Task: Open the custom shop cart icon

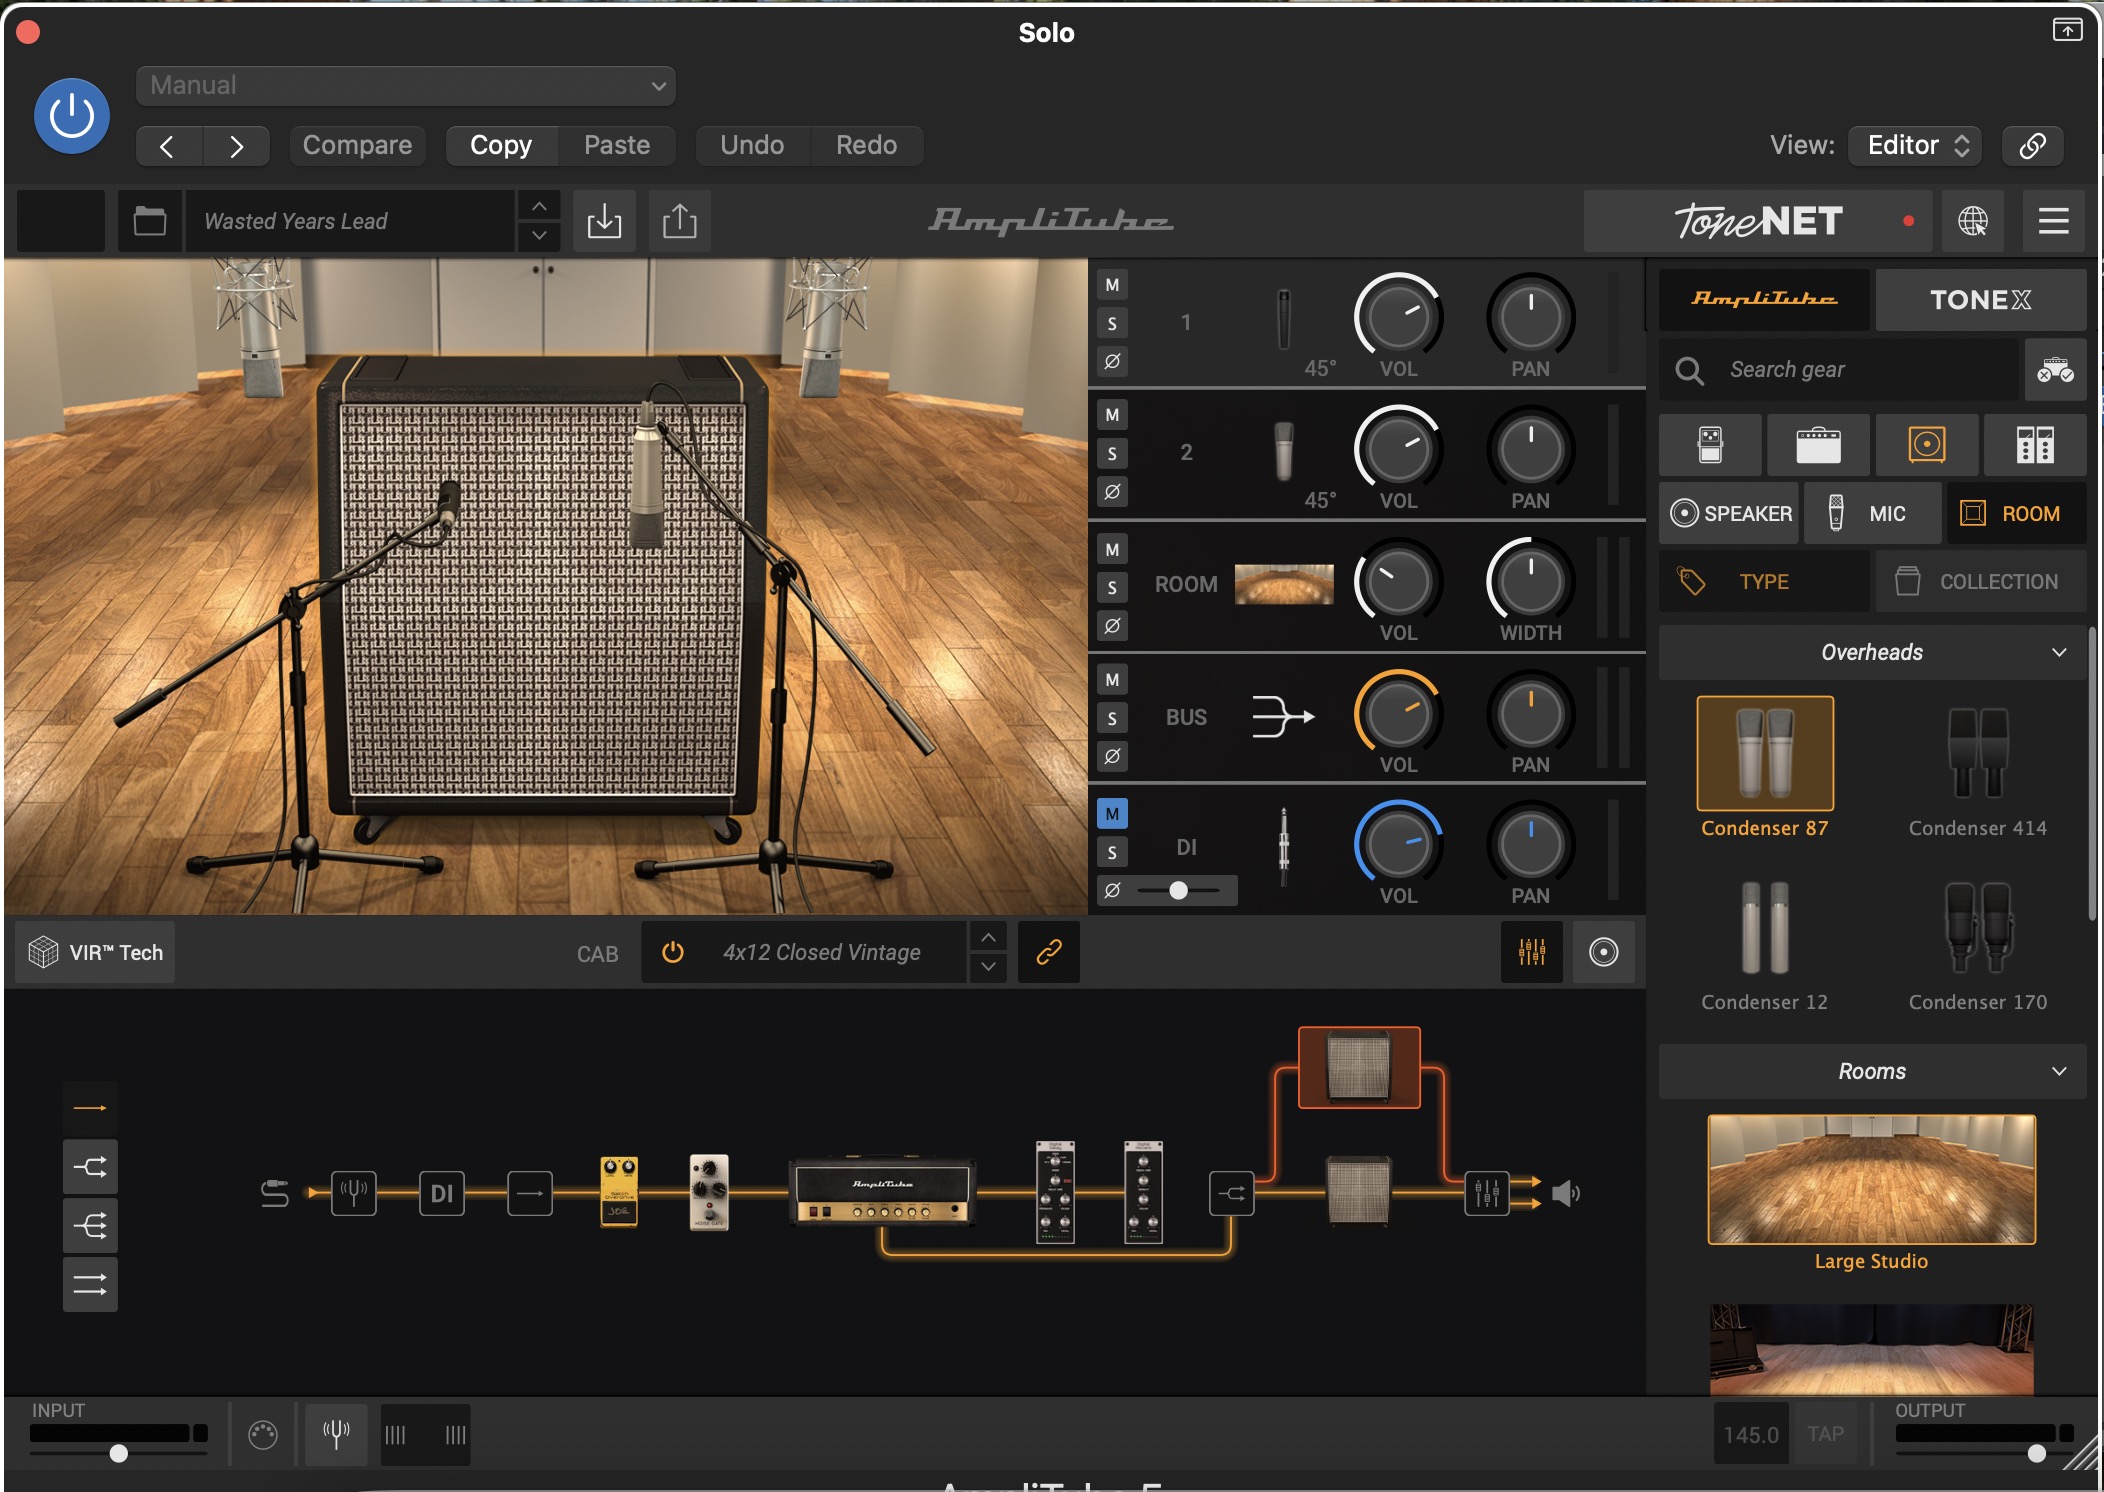Action: click(x=2056, y=370)
